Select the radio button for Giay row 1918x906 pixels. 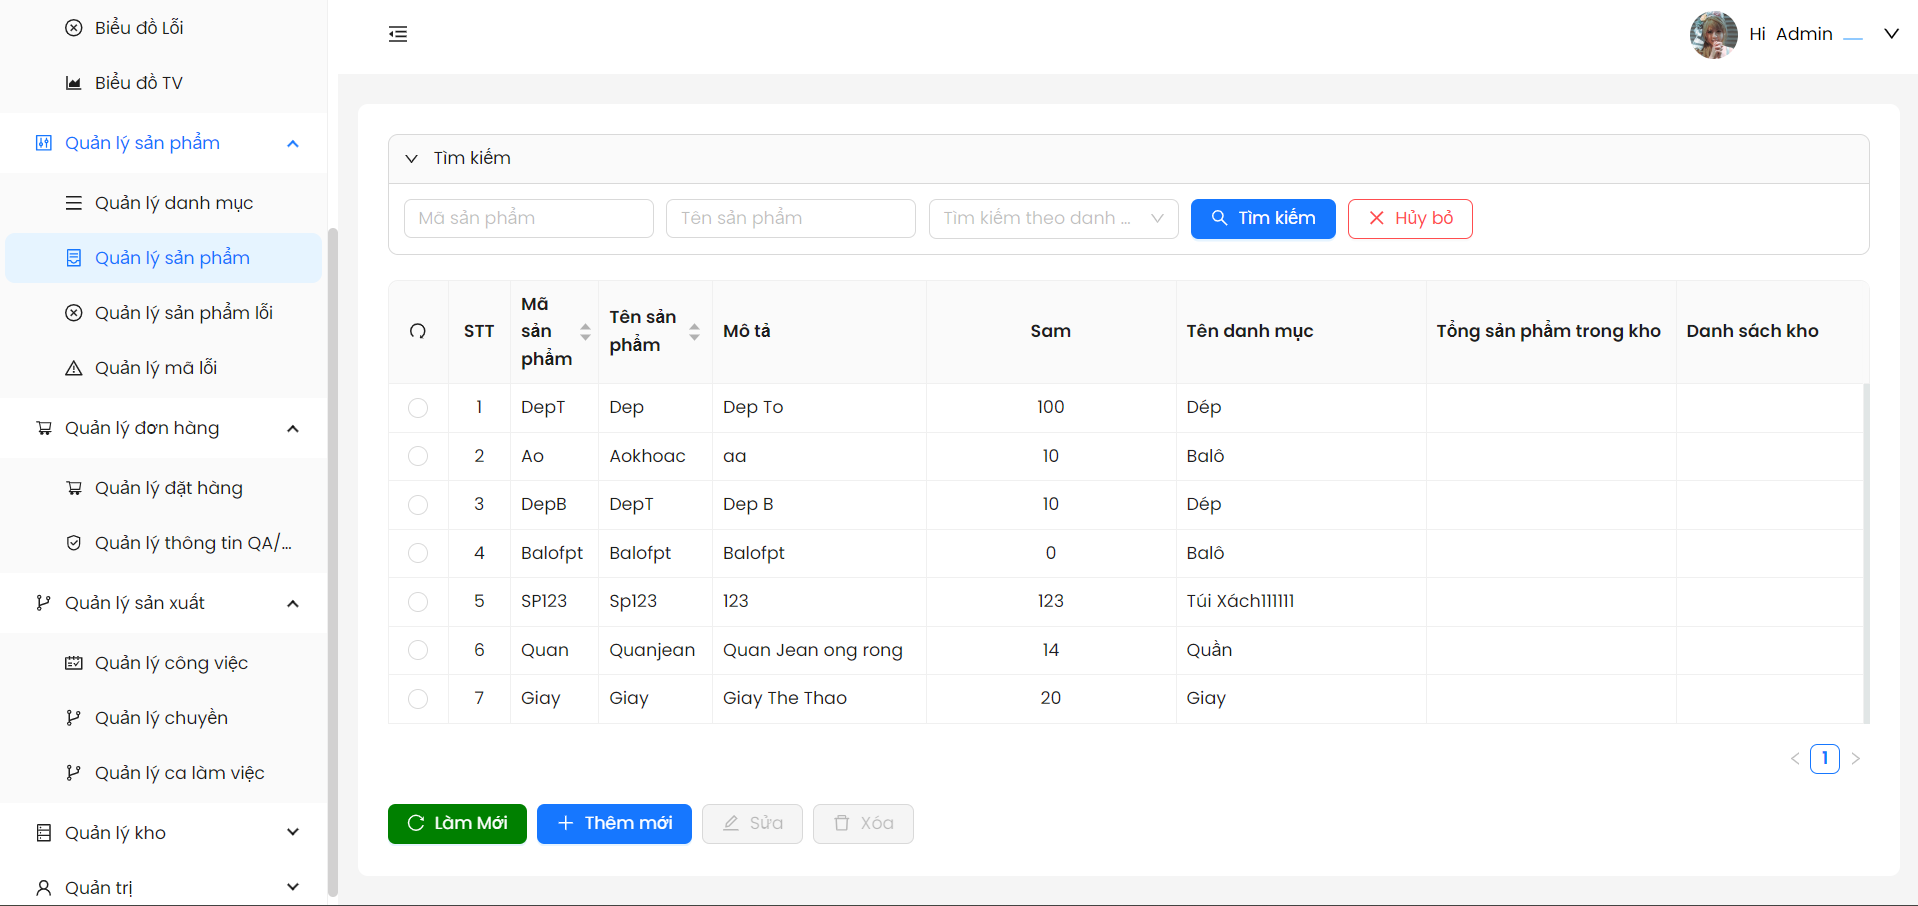[x=418, y=699]
